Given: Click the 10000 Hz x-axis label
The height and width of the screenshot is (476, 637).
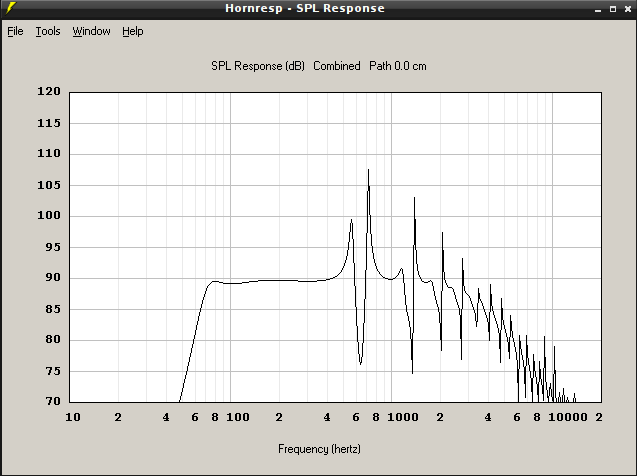Looking at the screenshot, I should click(x=568, y=418).
